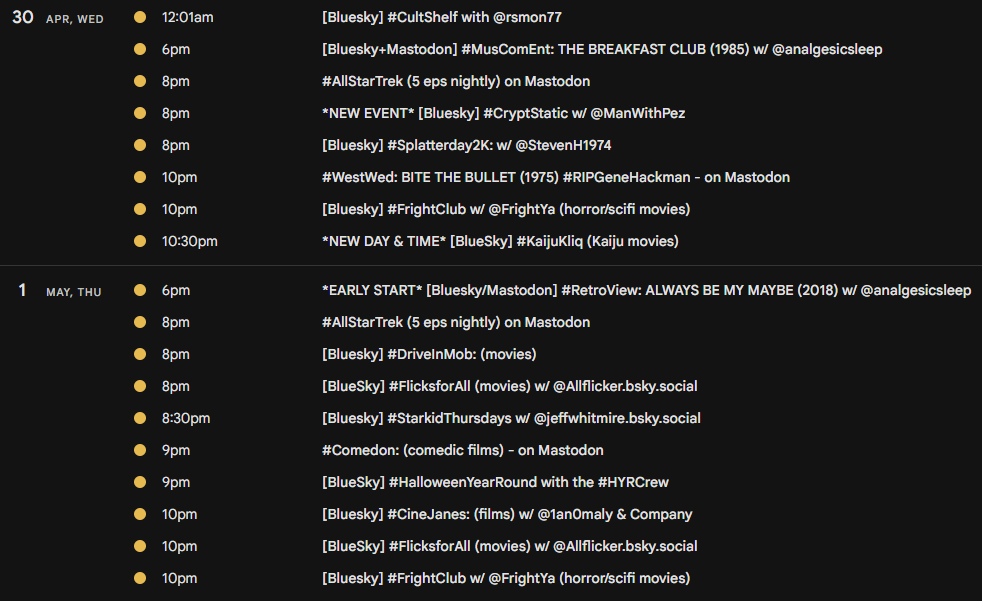Open #Splatterday2K with @StevenH1974 event
This screenshot has width=982, height=601.
(467, 145)
